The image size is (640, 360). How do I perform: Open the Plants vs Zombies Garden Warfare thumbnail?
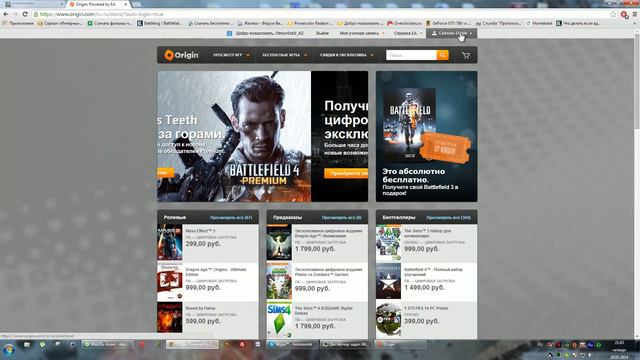tap(279, 282)
